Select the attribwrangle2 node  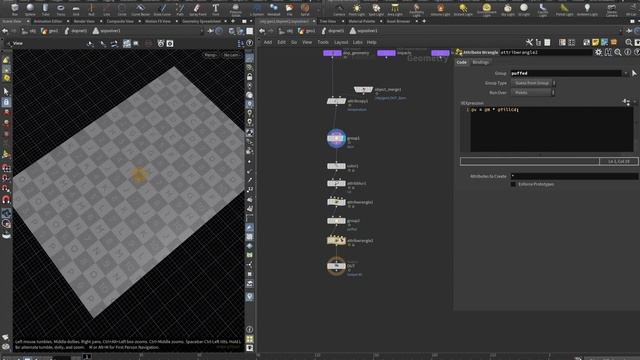336,240
